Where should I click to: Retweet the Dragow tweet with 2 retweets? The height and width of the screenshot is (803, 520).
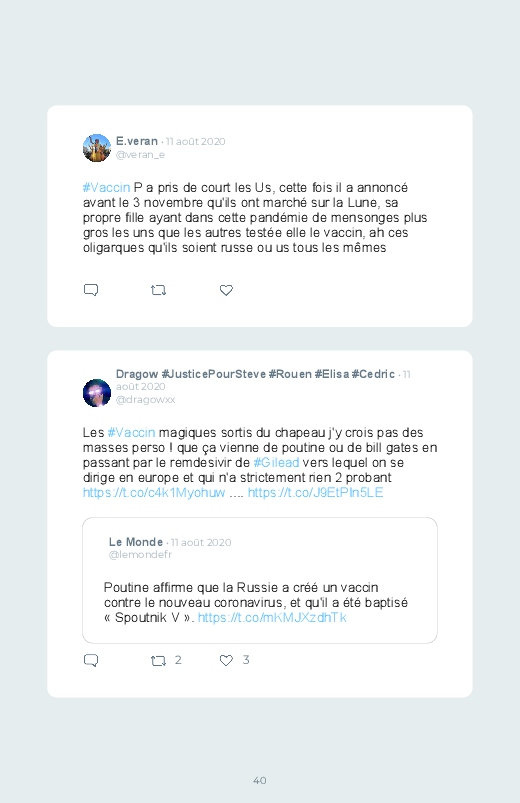pos(158,661)
